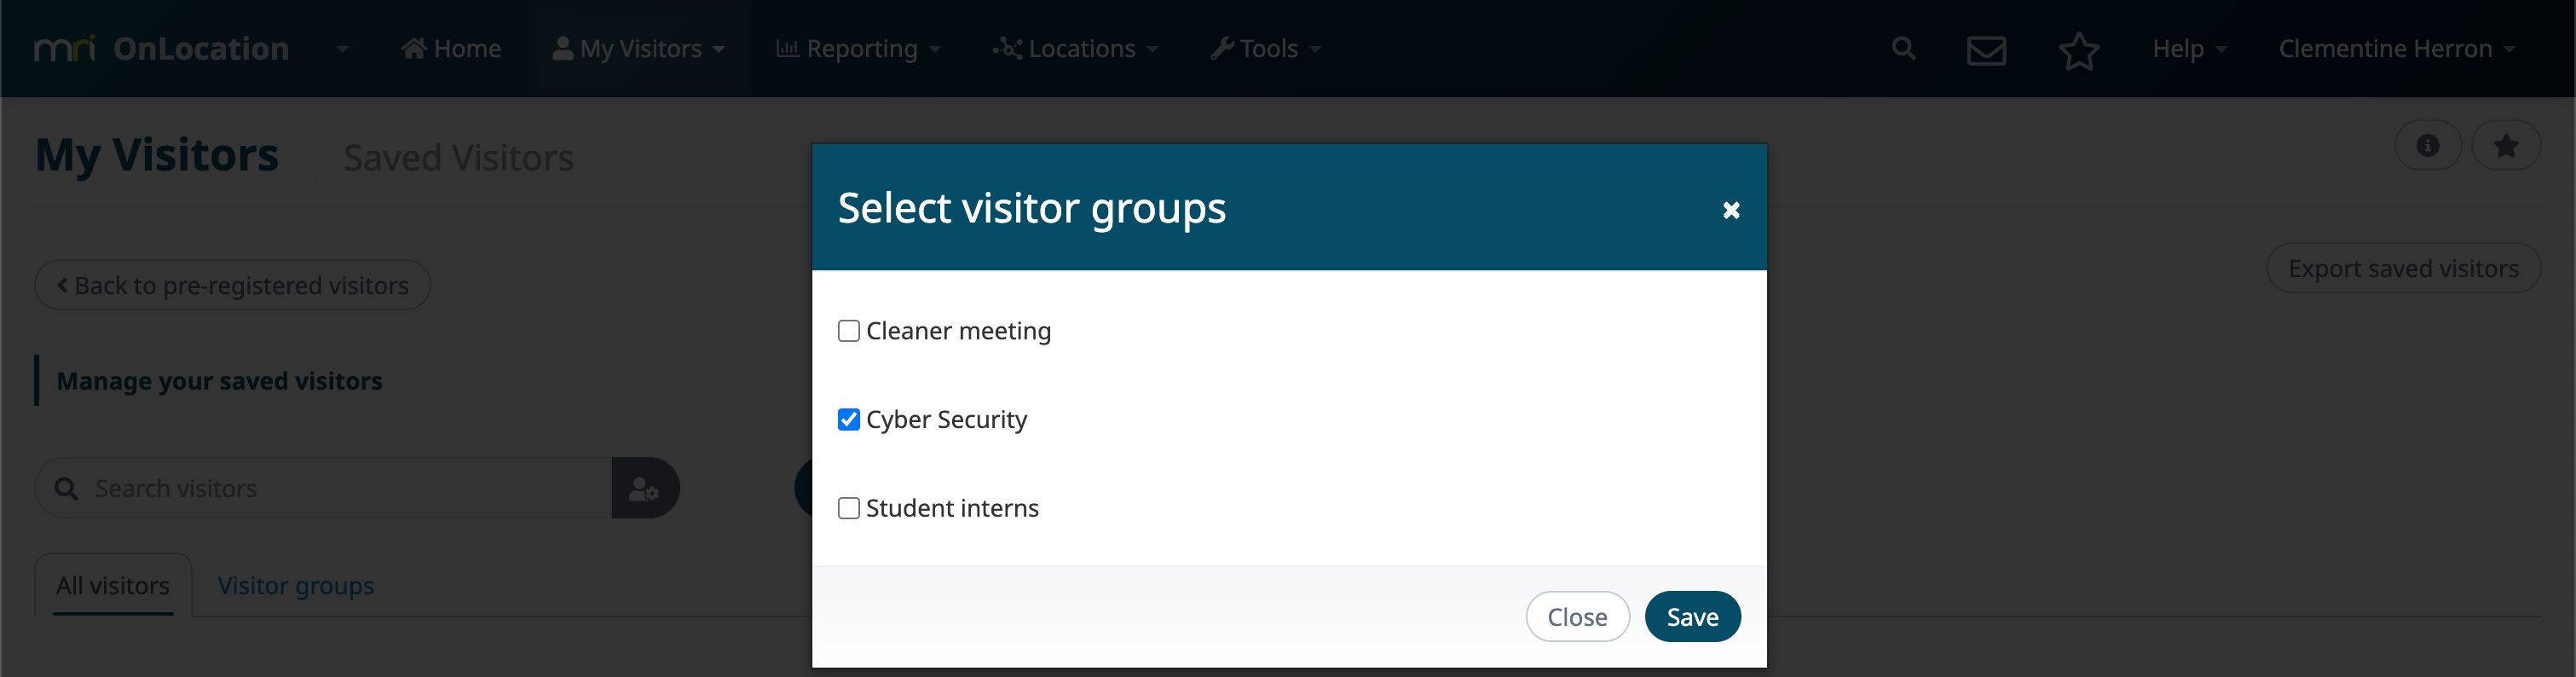This screenshot has height=677, width=2576.
Task: Click the Search visitors input field
Action: (324, 488)
